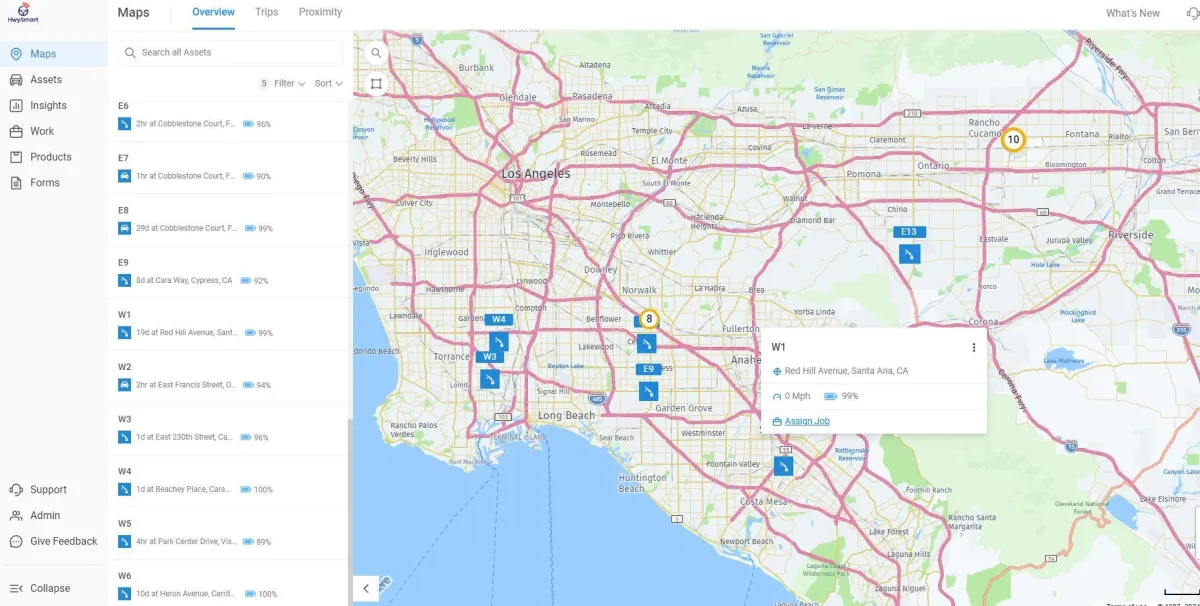
Task: Click the W4 asset marker on map
Action: [x=499, y=341]
